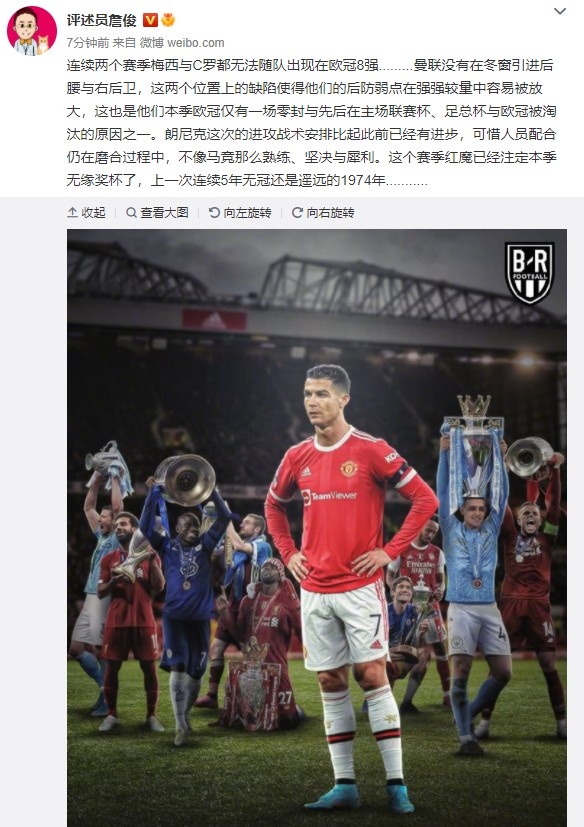
Task: Click the upload-arrow icon next to 收起
Action: click(72, 213)
